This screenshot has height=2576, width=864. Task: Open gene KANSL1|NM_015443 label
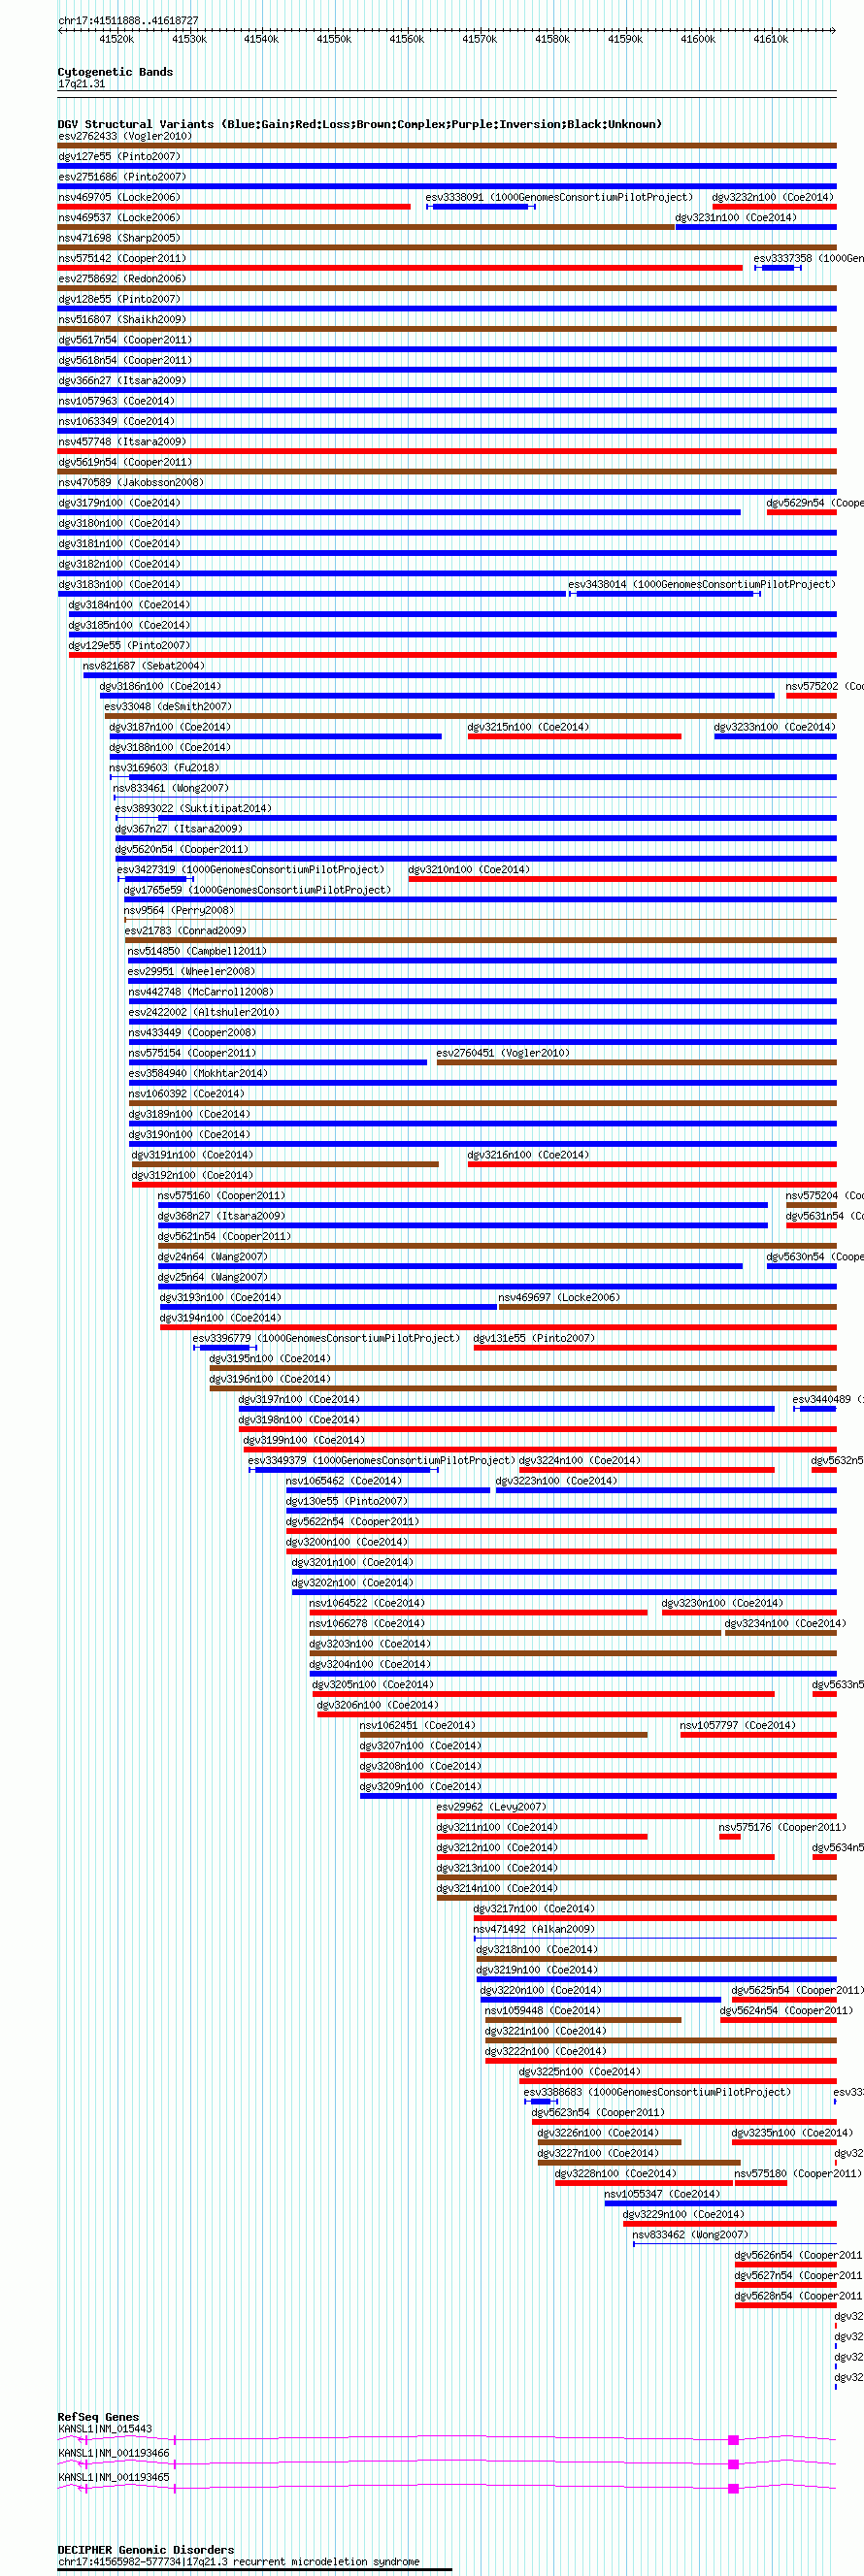point(105,2429)
